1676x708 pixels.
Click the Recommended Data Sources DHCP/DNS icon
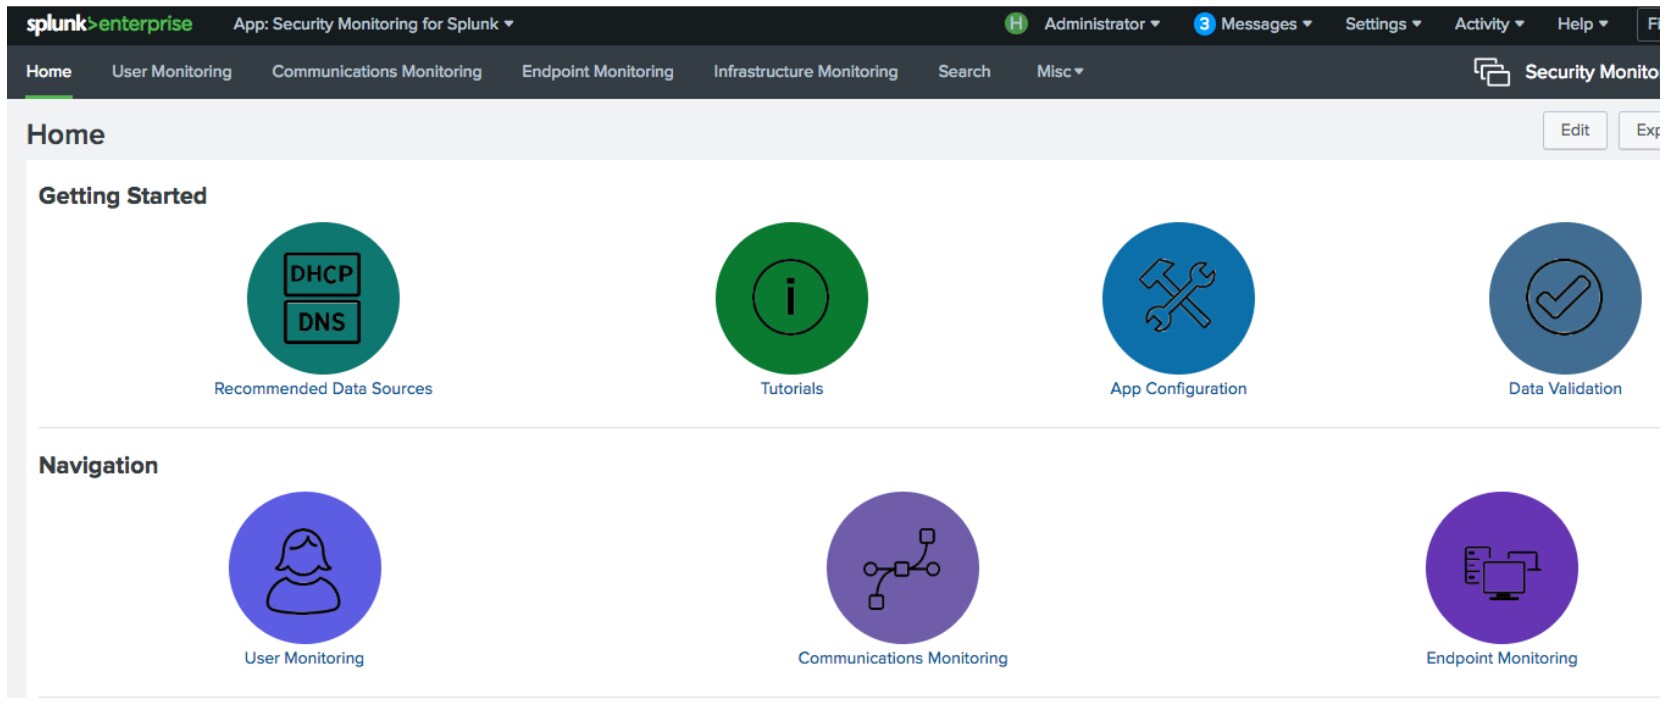pyautogui.click(x=323, y=298)
